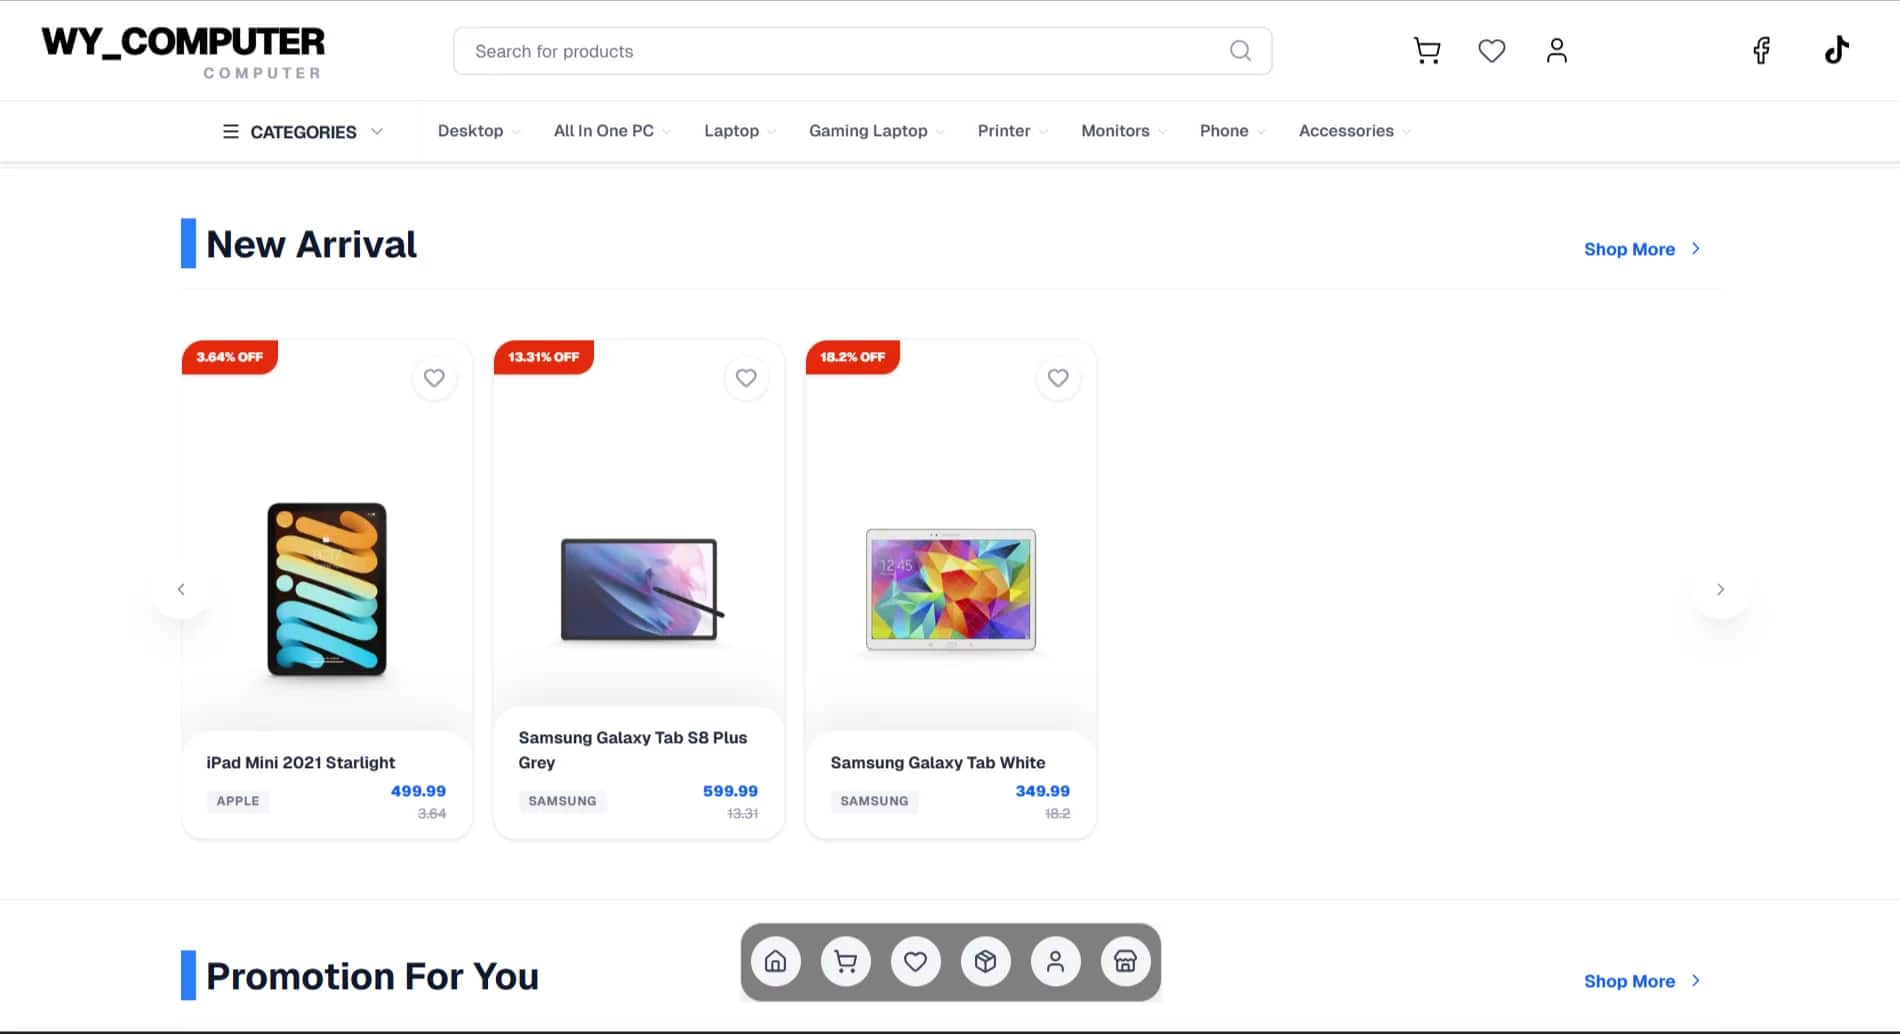The image size is (1900, 1034).
Task: Favorite the Samsung Galaxy Tab S8 Plus Grey
Action: click(x=746, y=378)
